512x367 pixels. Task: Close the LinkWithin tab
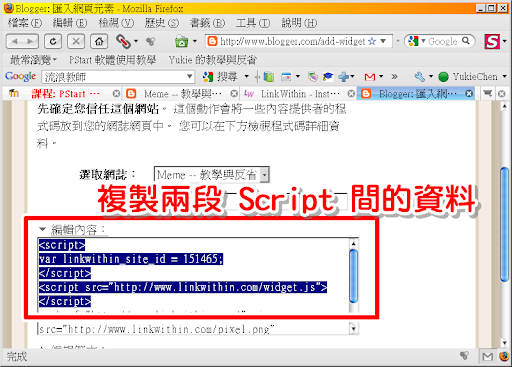point(351,94)
